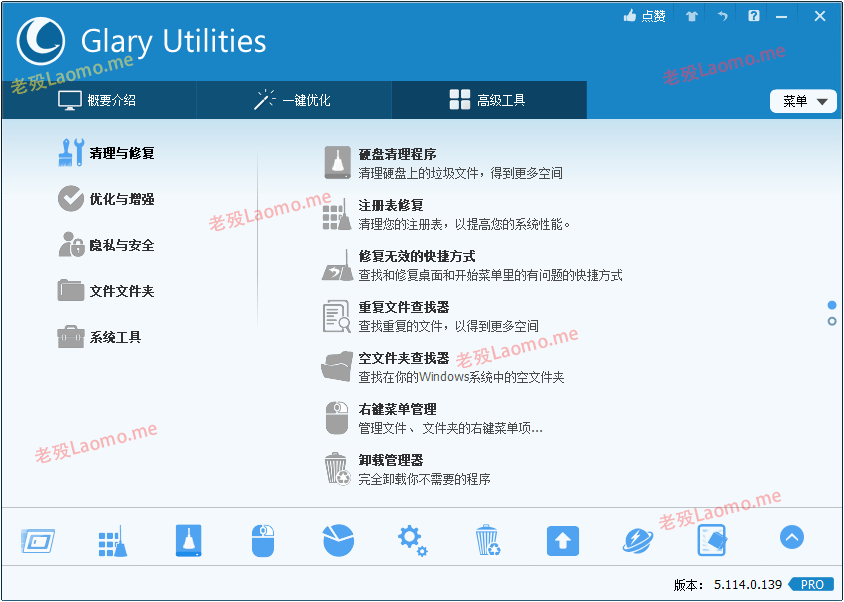Open 注册表修复 link

pos(391,205)
